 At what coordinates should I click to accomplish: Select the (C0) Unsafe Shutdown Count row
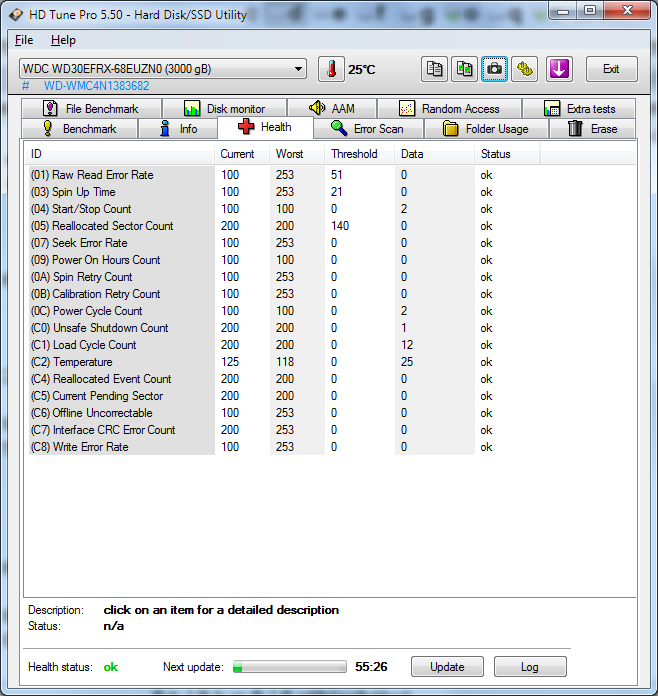pos(284,328)
